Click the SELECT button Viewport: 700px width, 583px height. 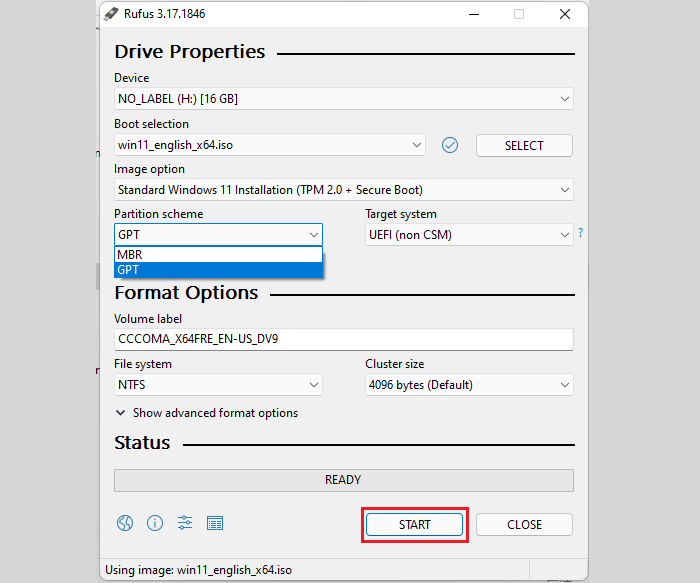(x=524, y=146)
